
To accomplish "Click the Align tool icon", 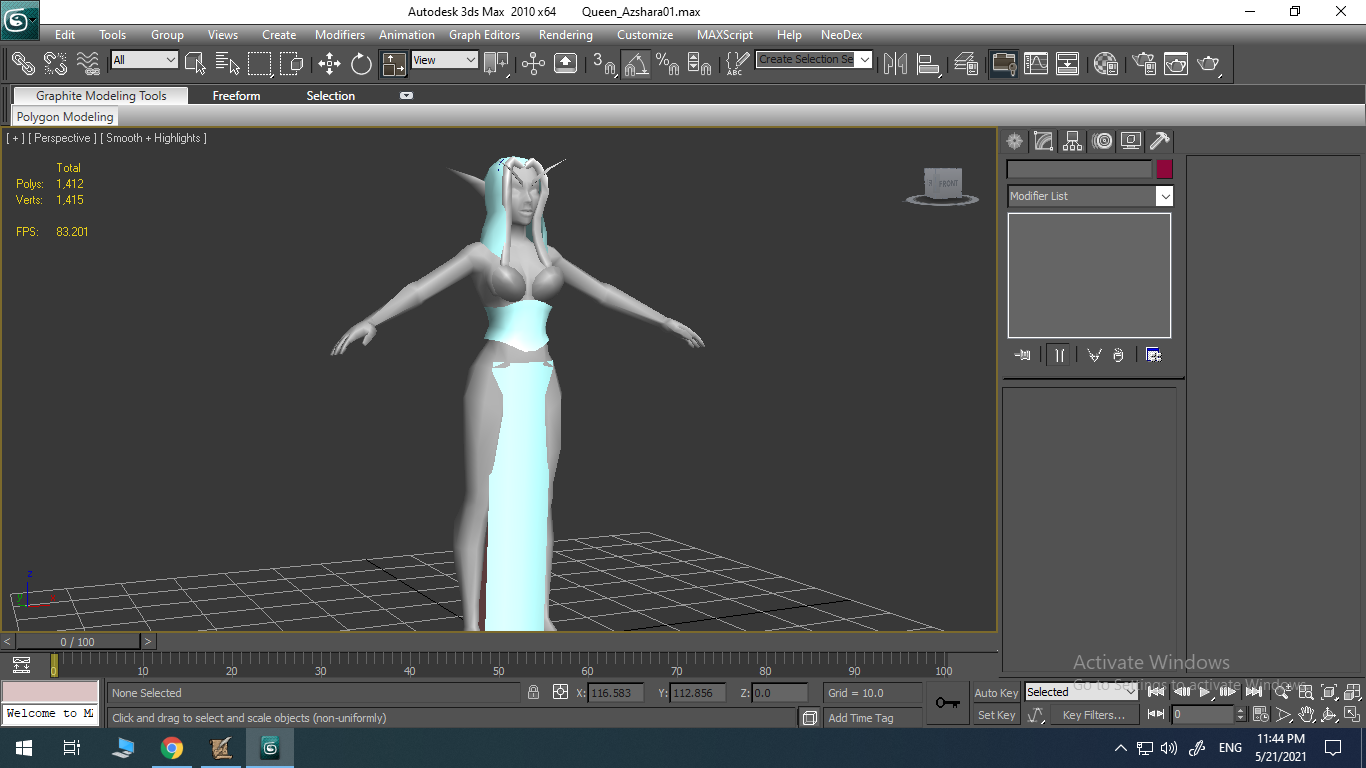I will [929, 63].
